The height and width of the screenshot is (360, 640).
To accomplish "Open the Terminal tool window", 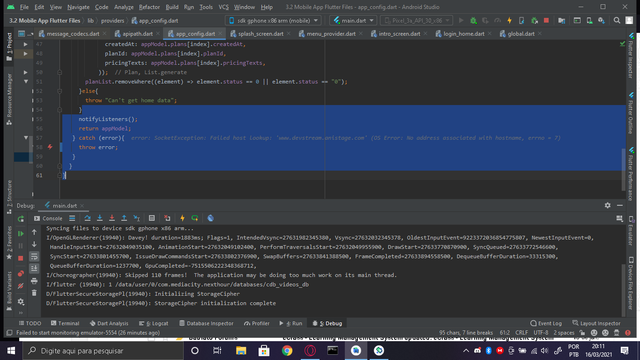I will (x=65, y=323).
